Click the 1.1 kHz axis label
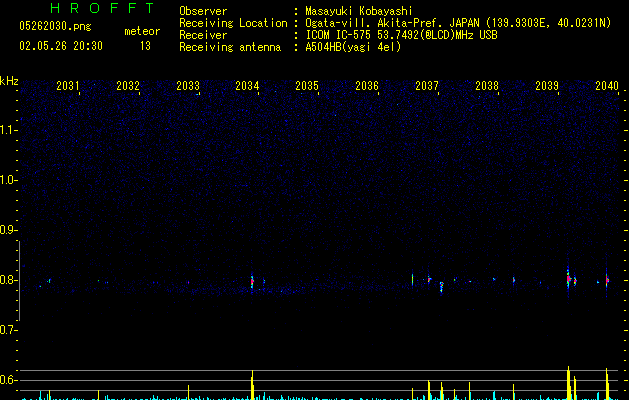The width and height of the screenshot is (629, 400). (7, 130)
